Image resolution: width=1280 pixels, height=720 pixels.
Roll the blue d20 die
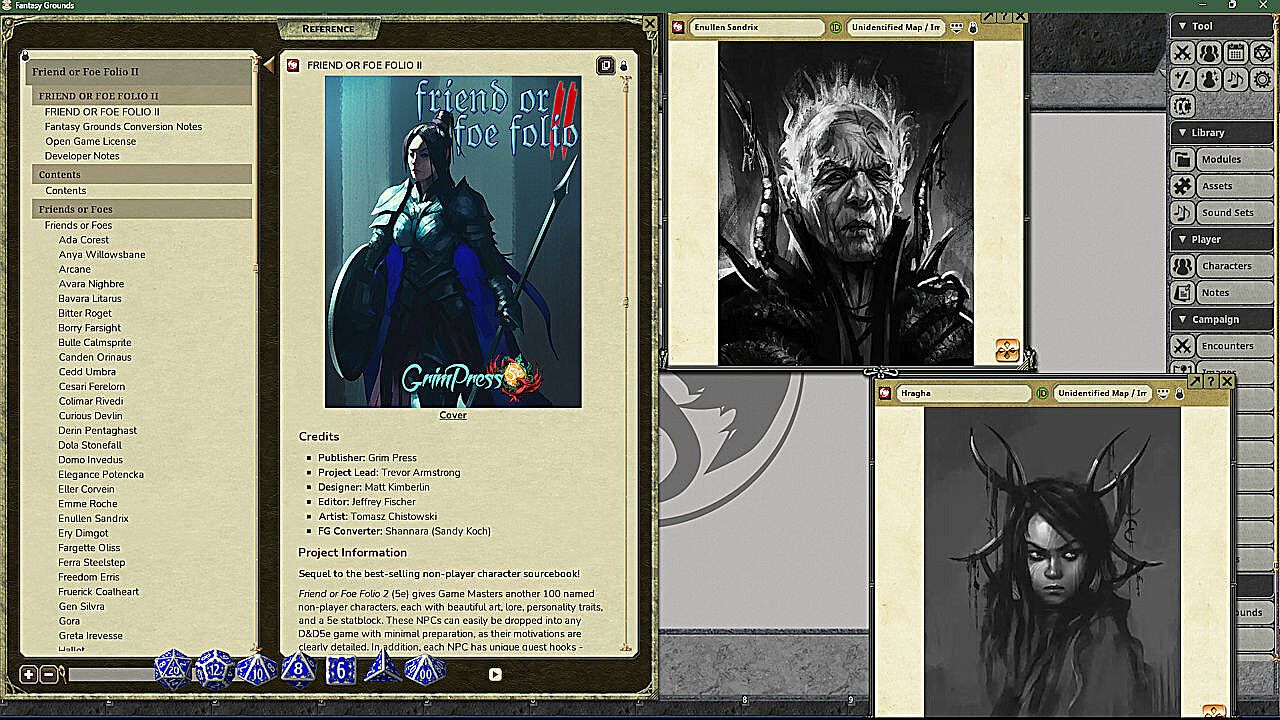click(173, 669)
